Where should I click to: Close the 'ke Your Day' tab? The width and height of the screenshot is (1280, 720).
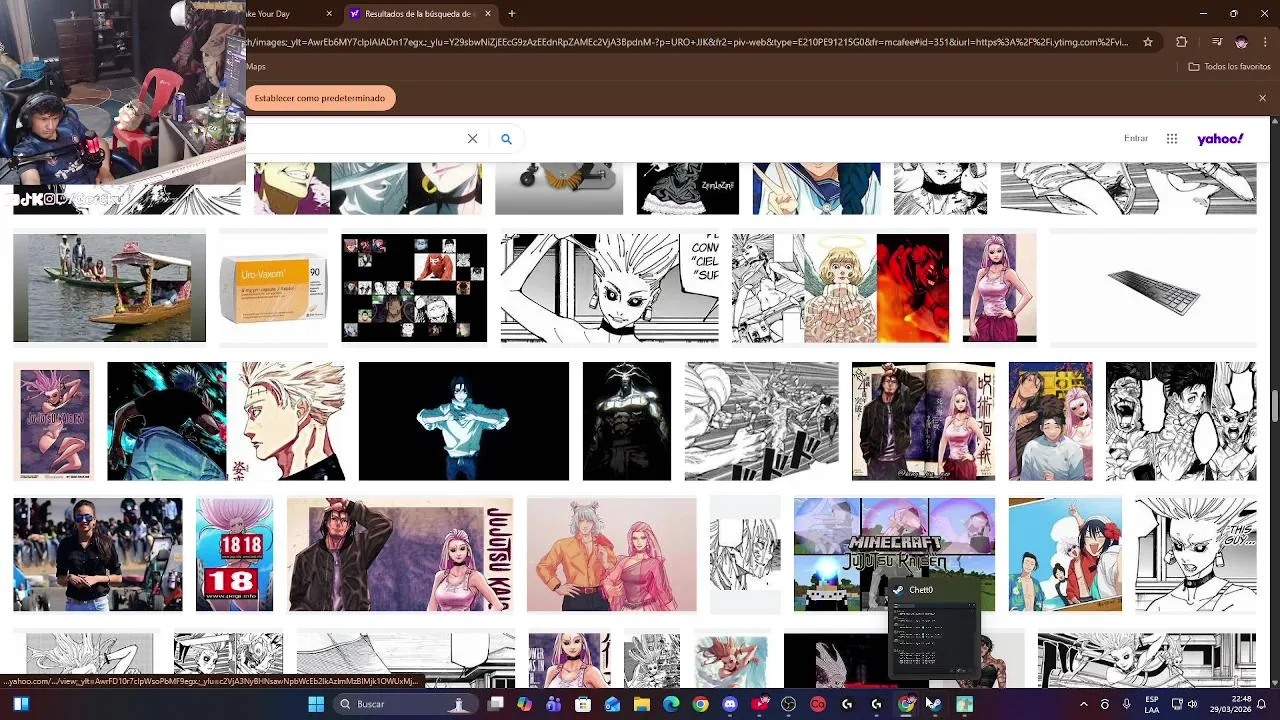(x=329, y=14)
